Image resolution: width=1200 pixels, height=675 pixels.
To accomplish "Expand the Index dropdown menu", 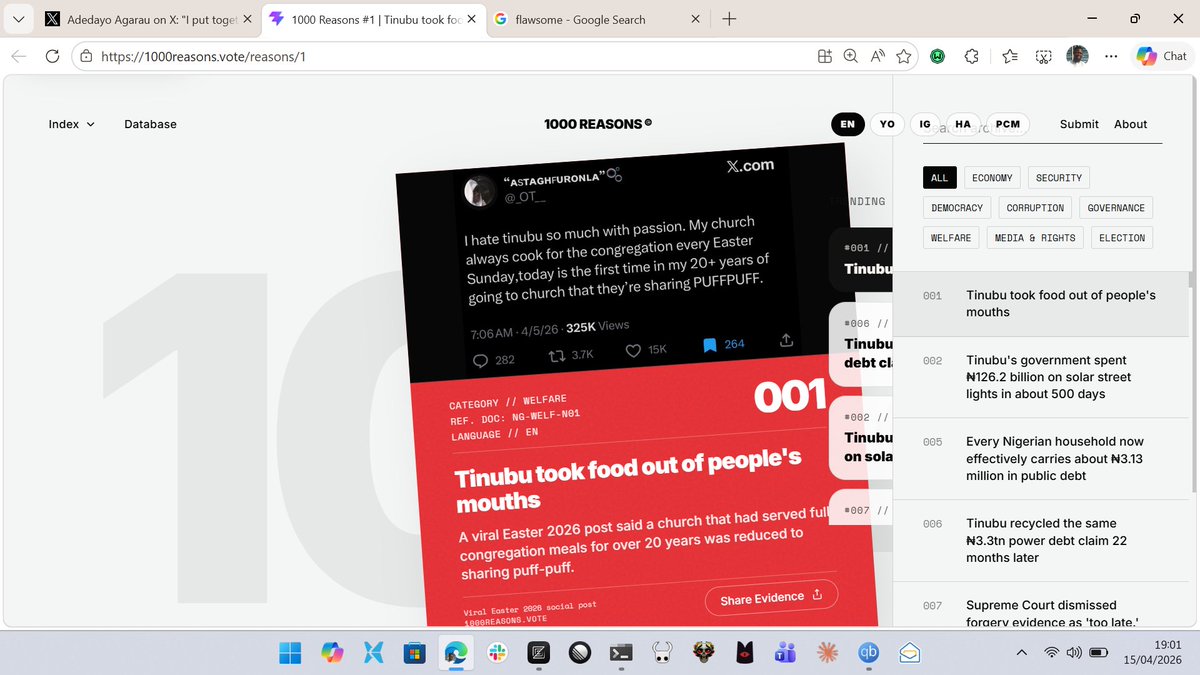I will tap(72, 124).
